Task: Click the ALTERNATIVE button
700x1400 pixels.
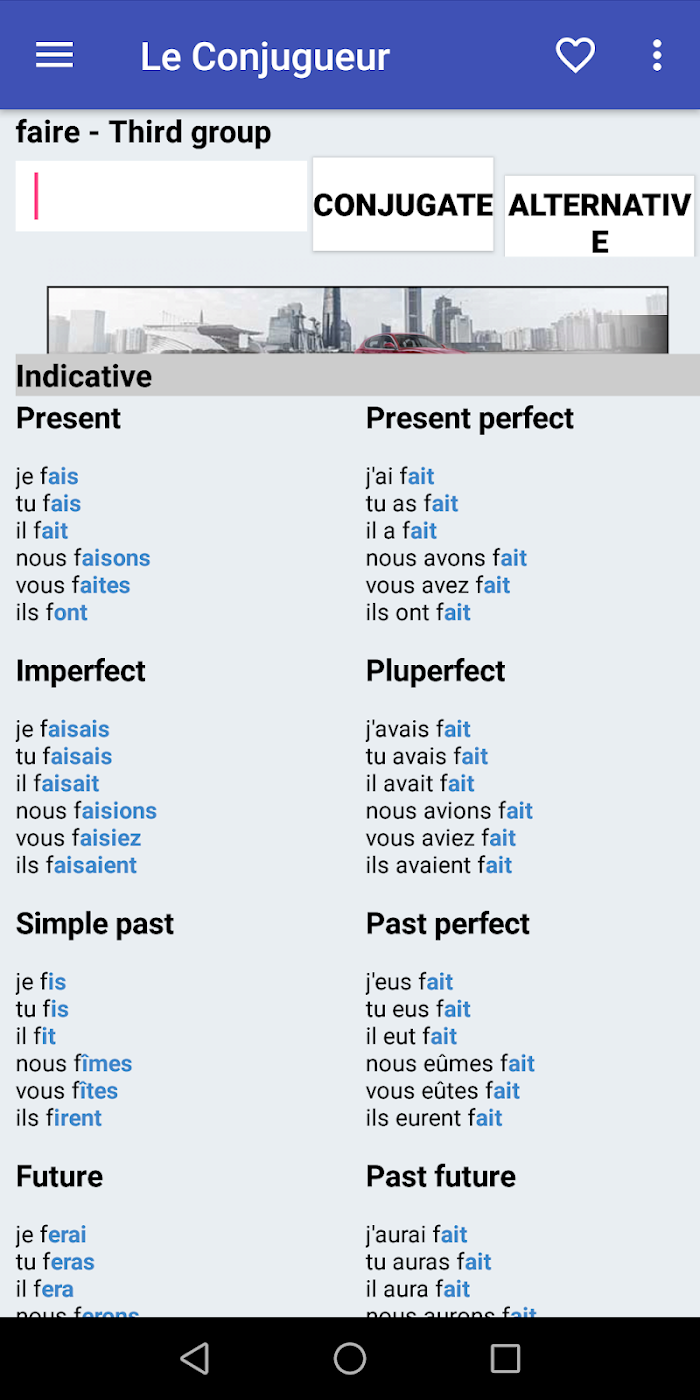Action: coord(599,216)
